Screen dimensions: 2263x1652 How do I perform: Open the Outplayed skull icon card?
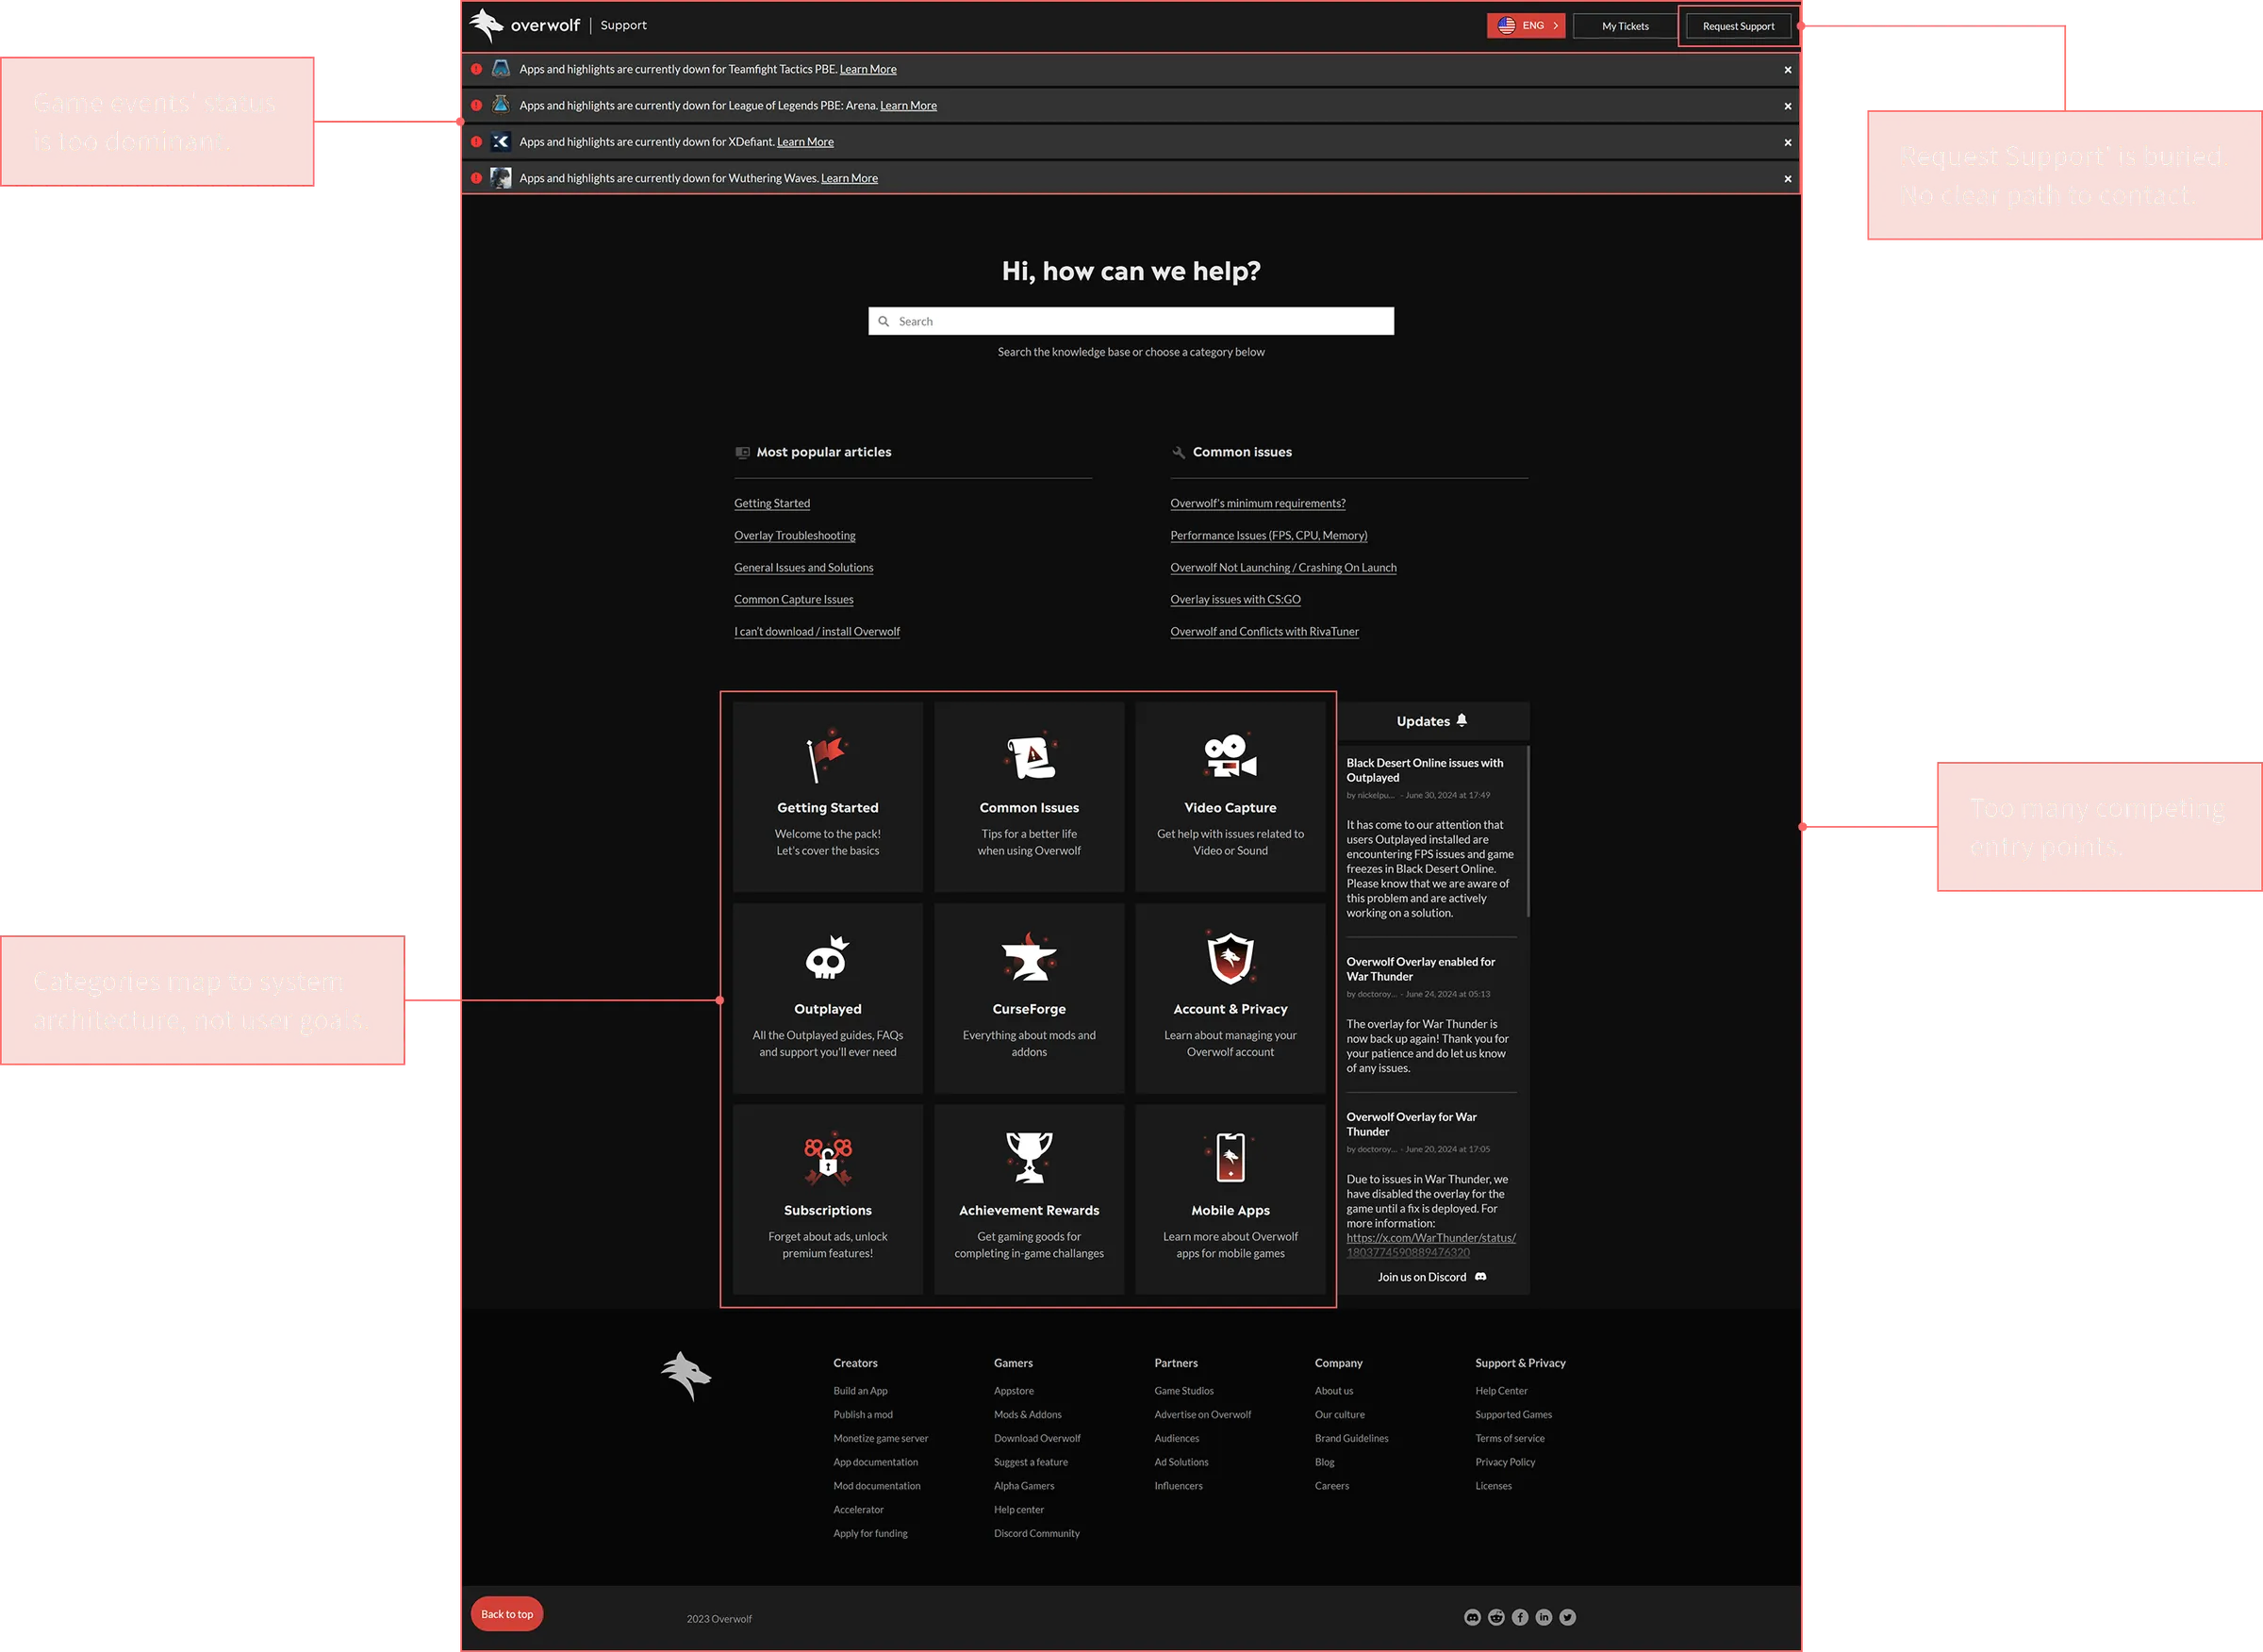click(x=828, y=998)
